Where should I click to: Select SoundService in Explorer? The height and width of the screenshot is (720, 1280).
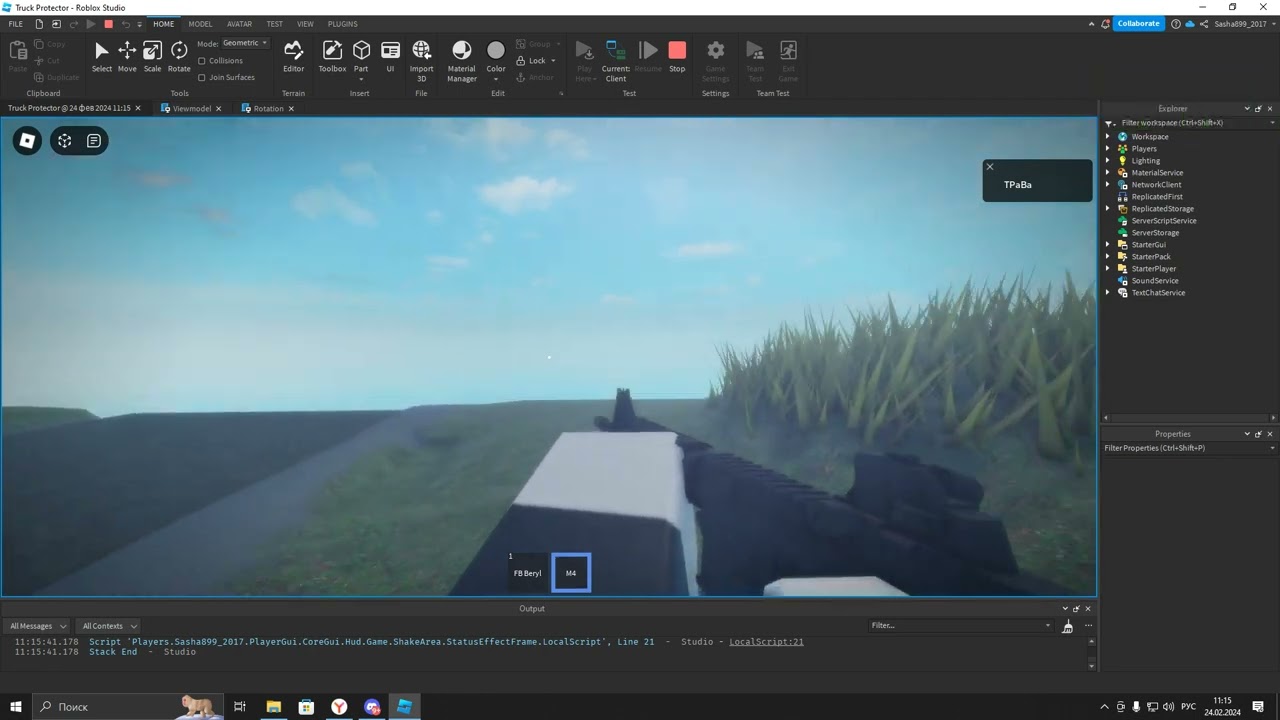click(1154, 281)
